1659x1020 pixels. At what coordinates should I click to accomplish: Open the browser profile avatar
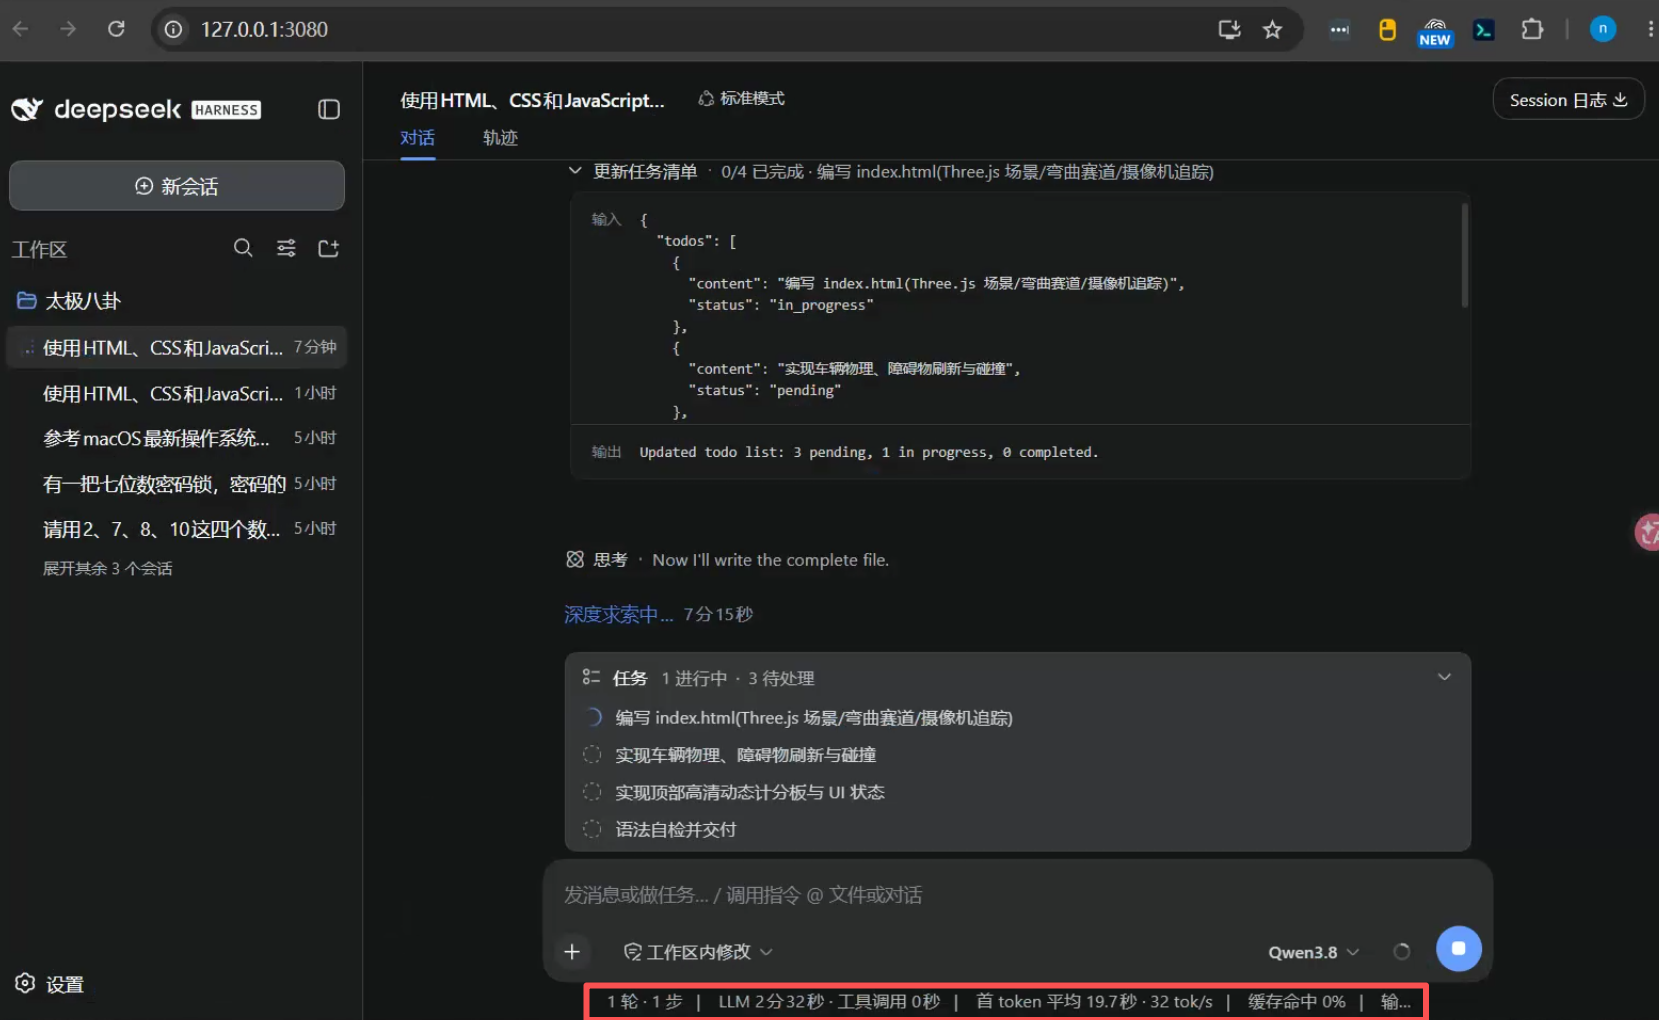[x=1602, y=29]
